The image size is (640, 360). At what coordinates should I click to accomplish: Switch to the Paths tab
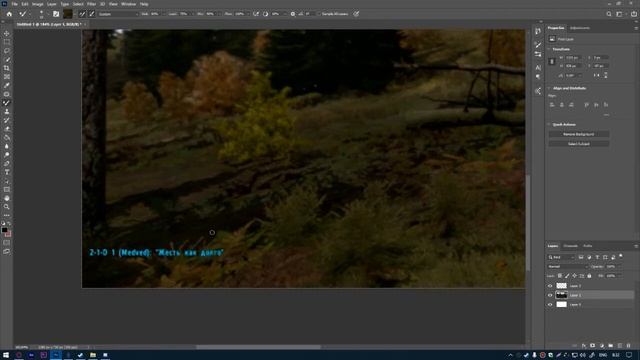coord(587,246)
